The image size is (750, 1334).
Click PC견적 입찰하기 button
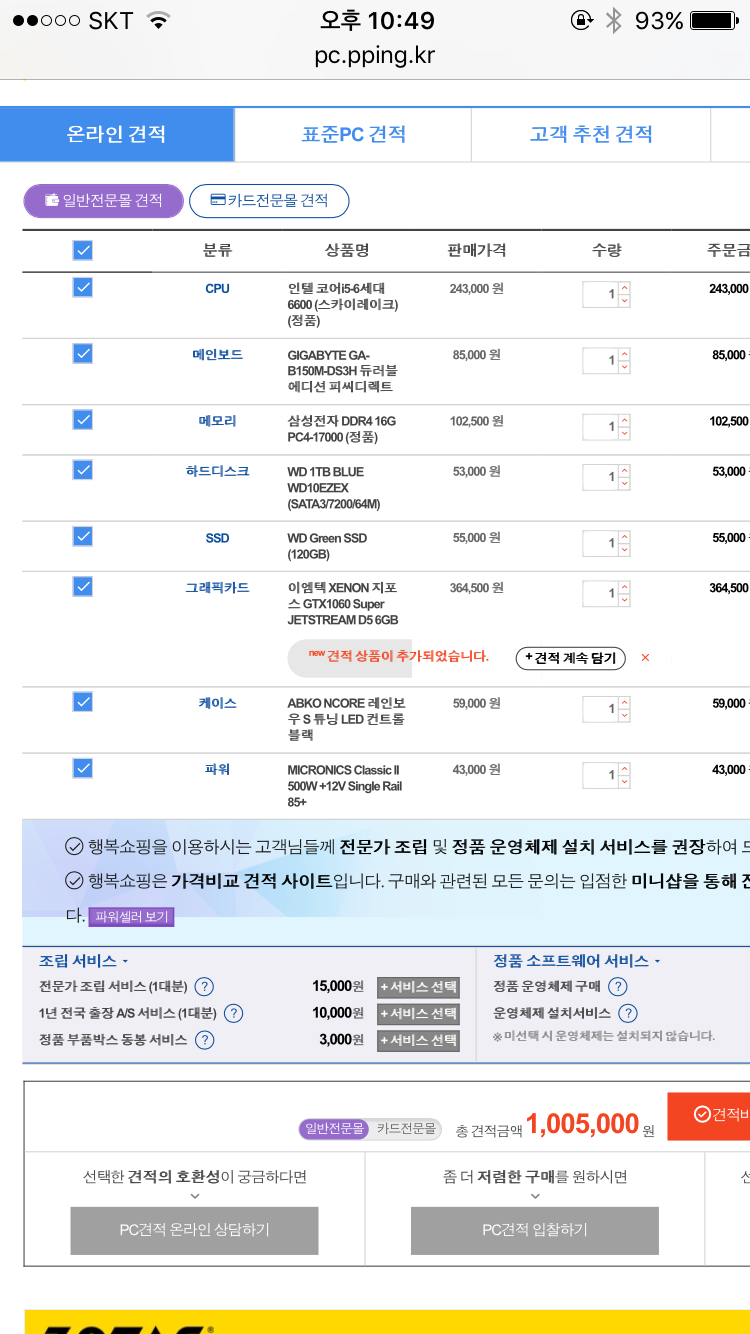(x=535, y=1230)
